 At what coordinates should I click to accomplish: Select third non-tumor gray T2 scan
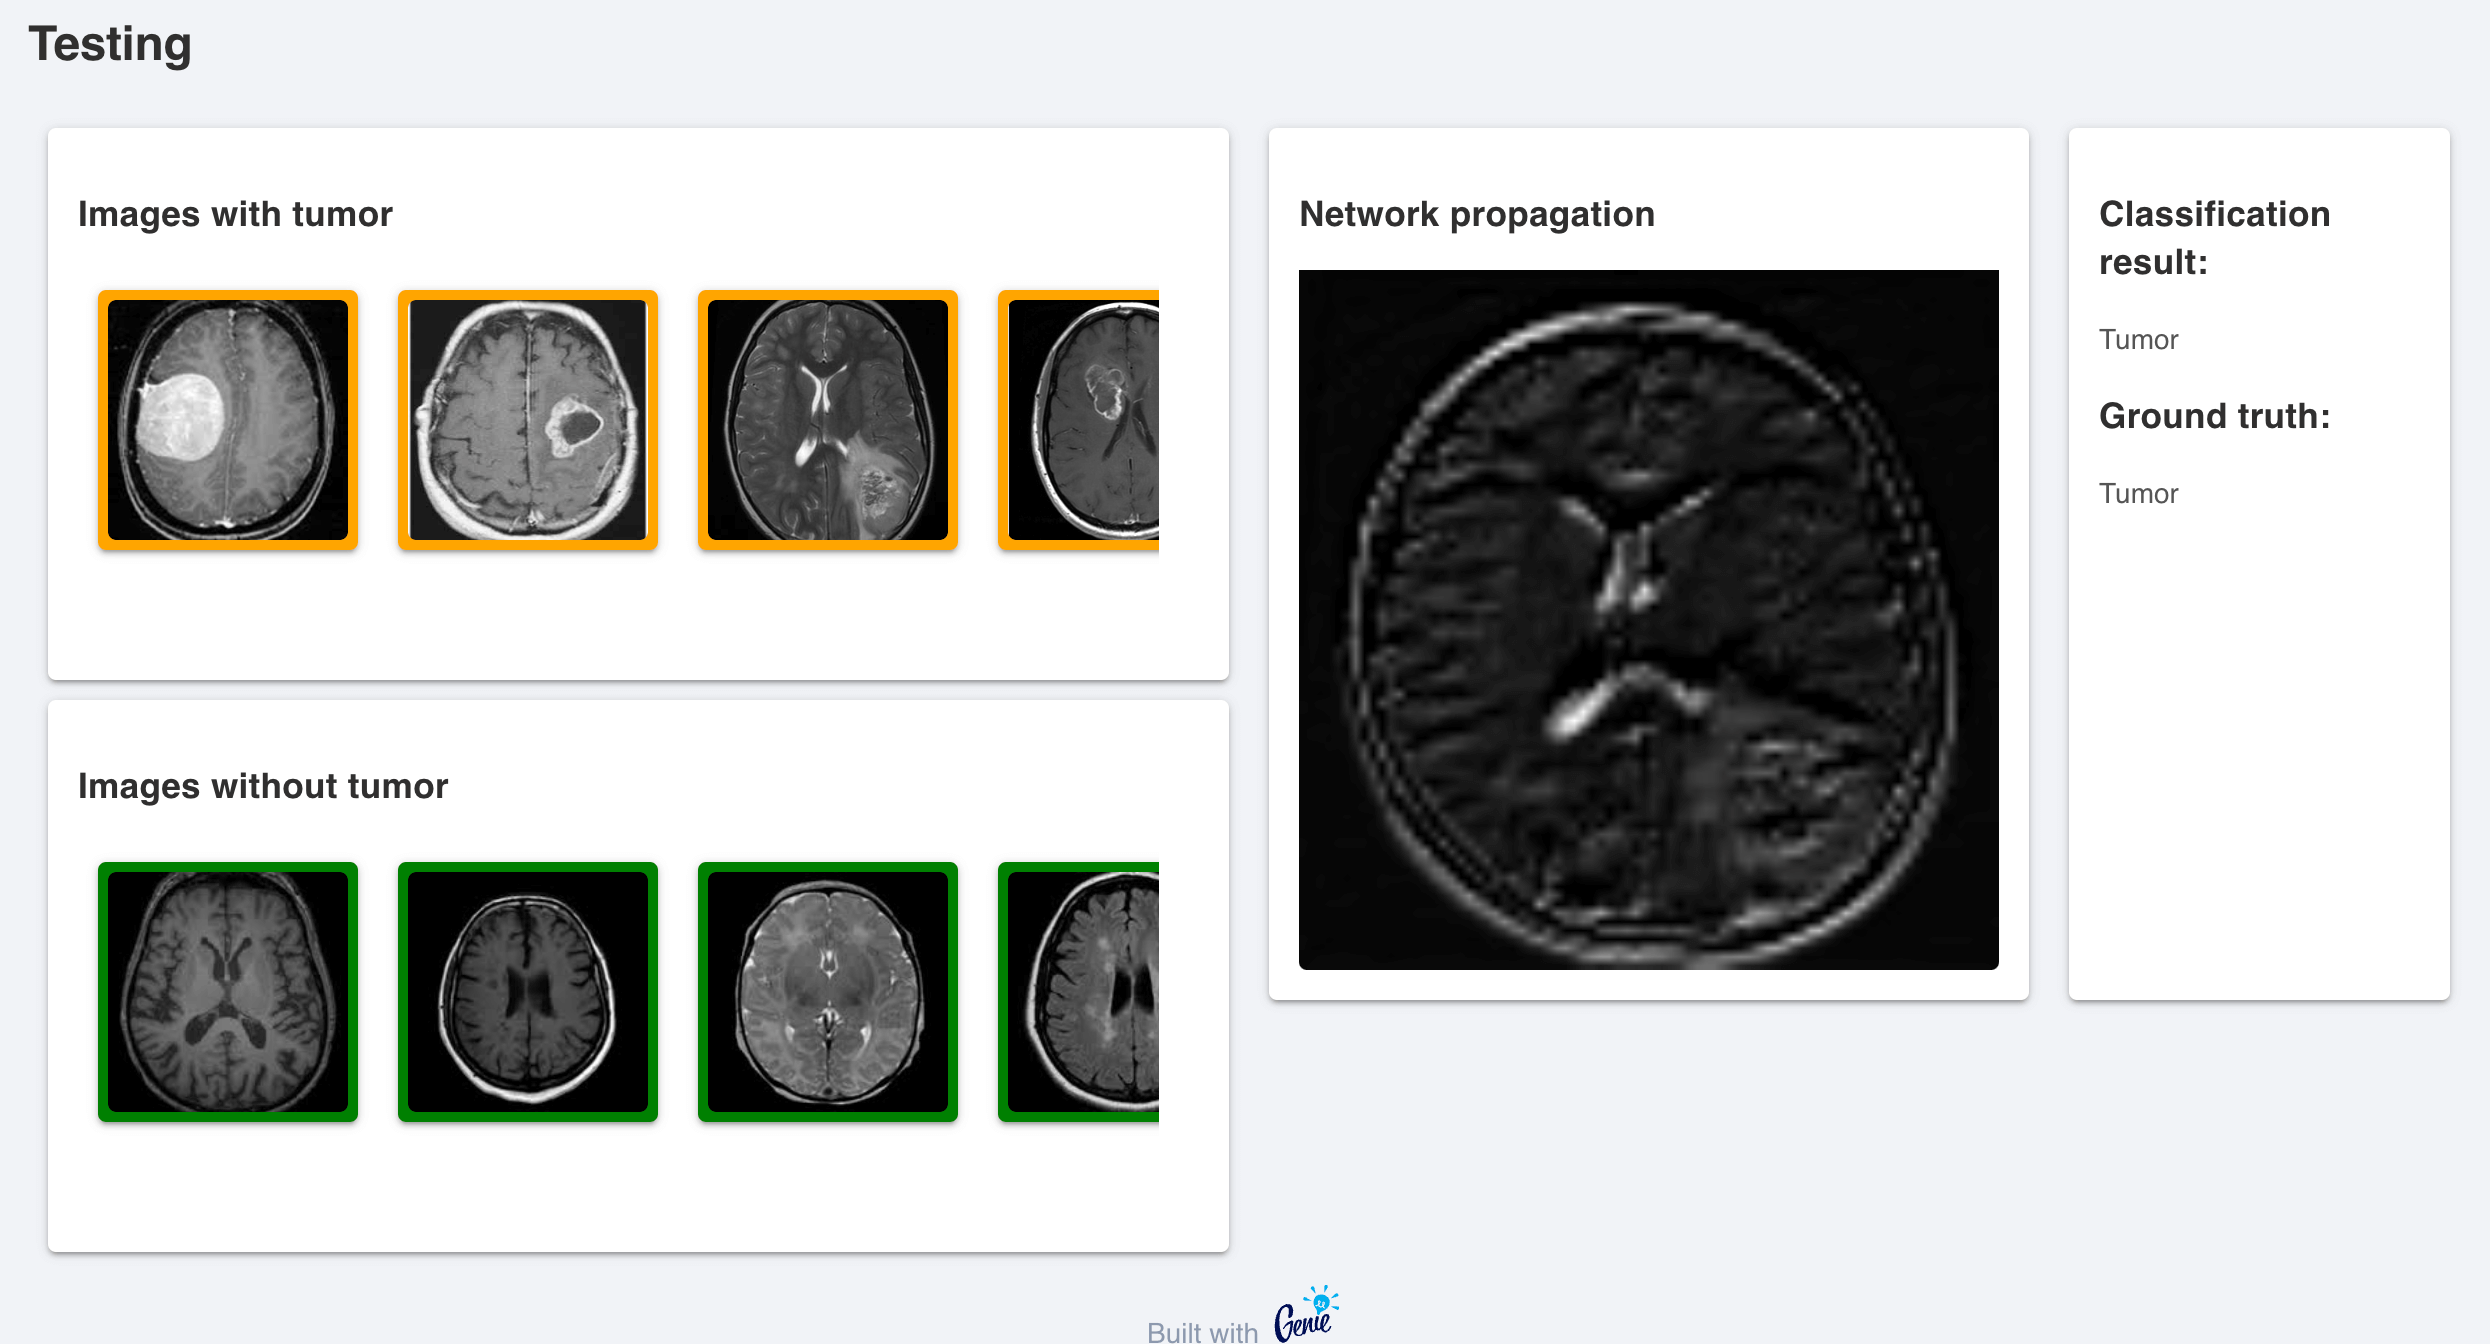click(x=828, y=992)
